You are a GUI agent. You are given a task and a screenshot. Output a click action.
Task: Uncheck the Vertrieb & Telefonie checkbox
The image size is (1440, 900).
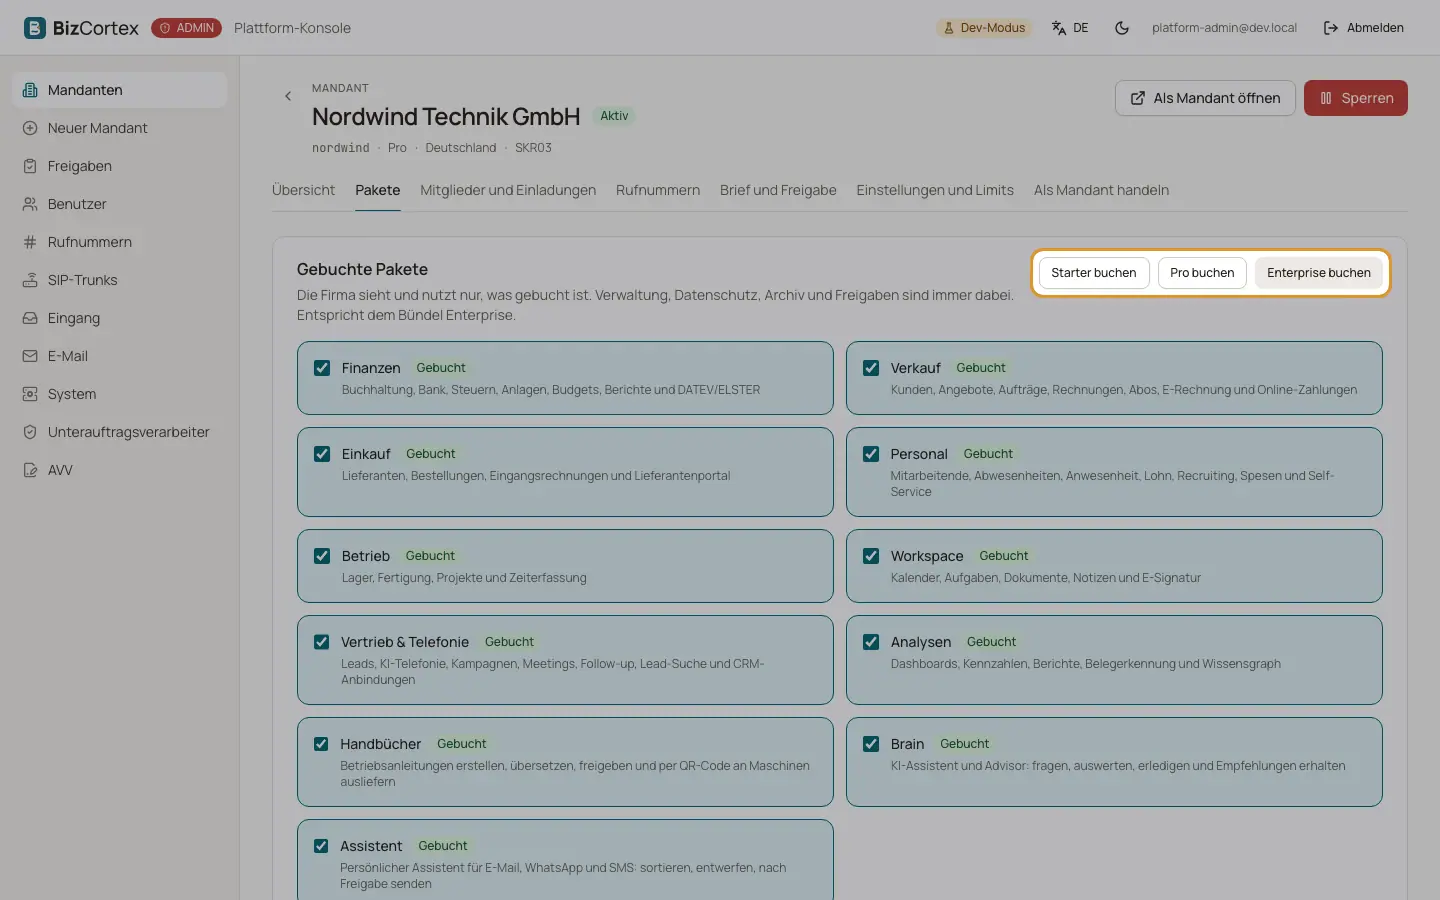point(321,642)
